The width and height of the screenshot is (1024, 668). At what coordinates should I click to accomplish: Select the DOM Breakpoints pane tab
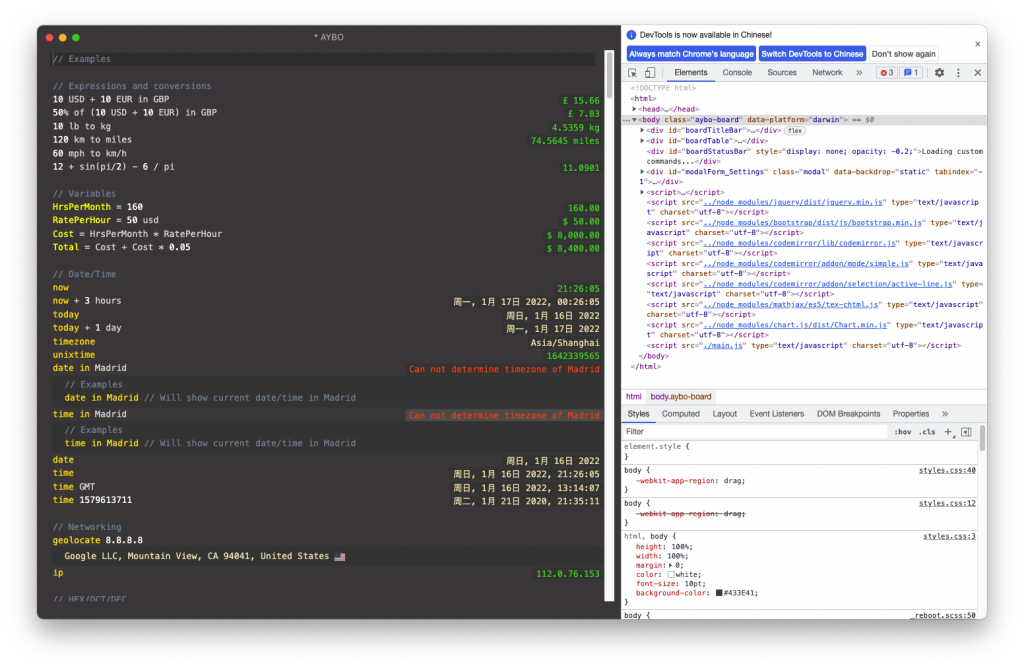coord(848,414)
